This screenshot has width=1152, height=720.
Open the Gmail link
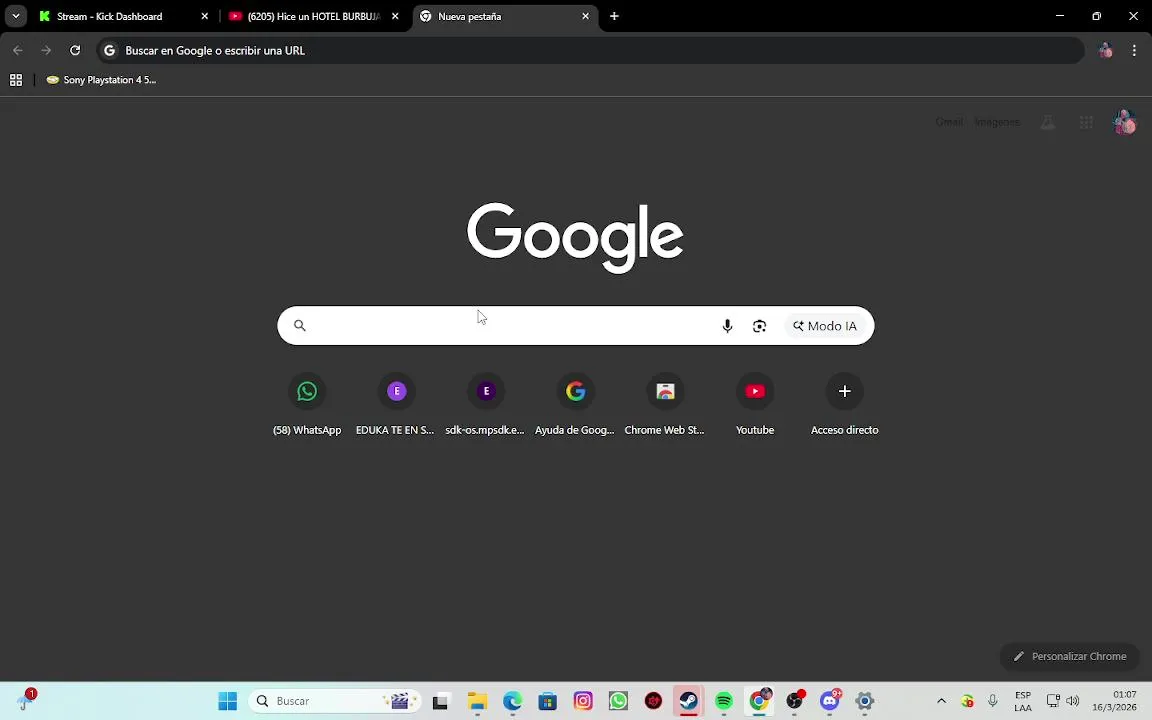pyautogui.click(x=948, y=122)
